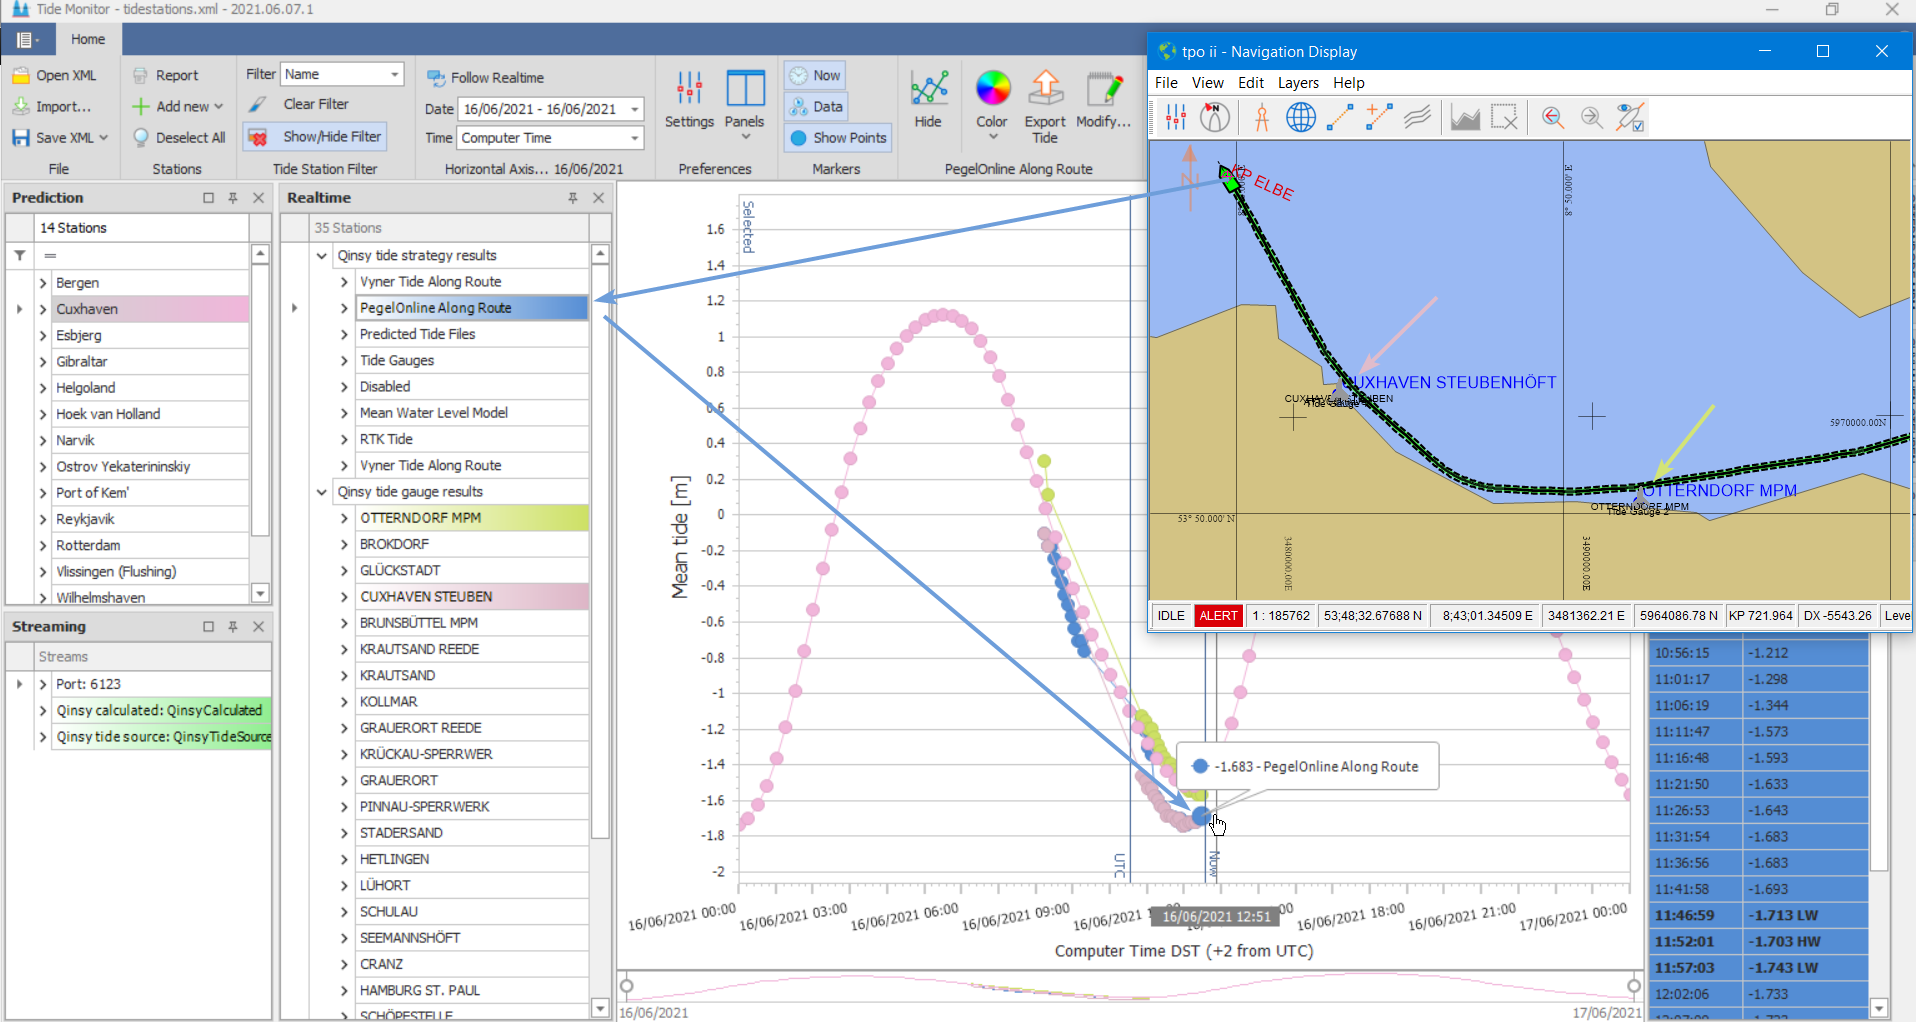
Task: Toggle Show Points markers
Action: 838,138
